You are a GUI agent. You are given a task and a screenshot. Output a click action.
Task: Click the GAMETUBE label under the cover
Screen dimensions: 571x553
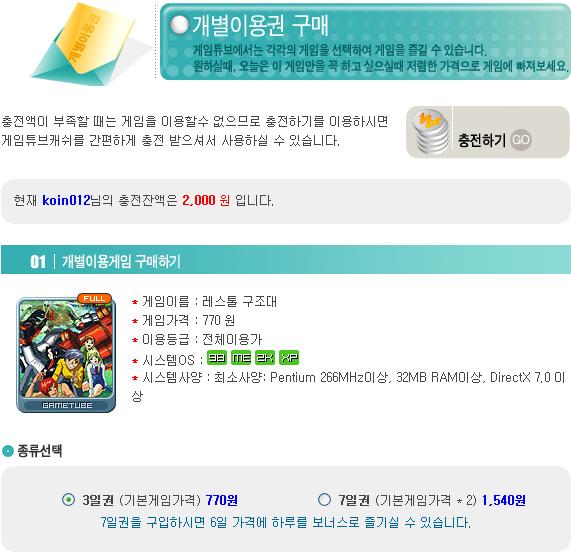[67, 405]
